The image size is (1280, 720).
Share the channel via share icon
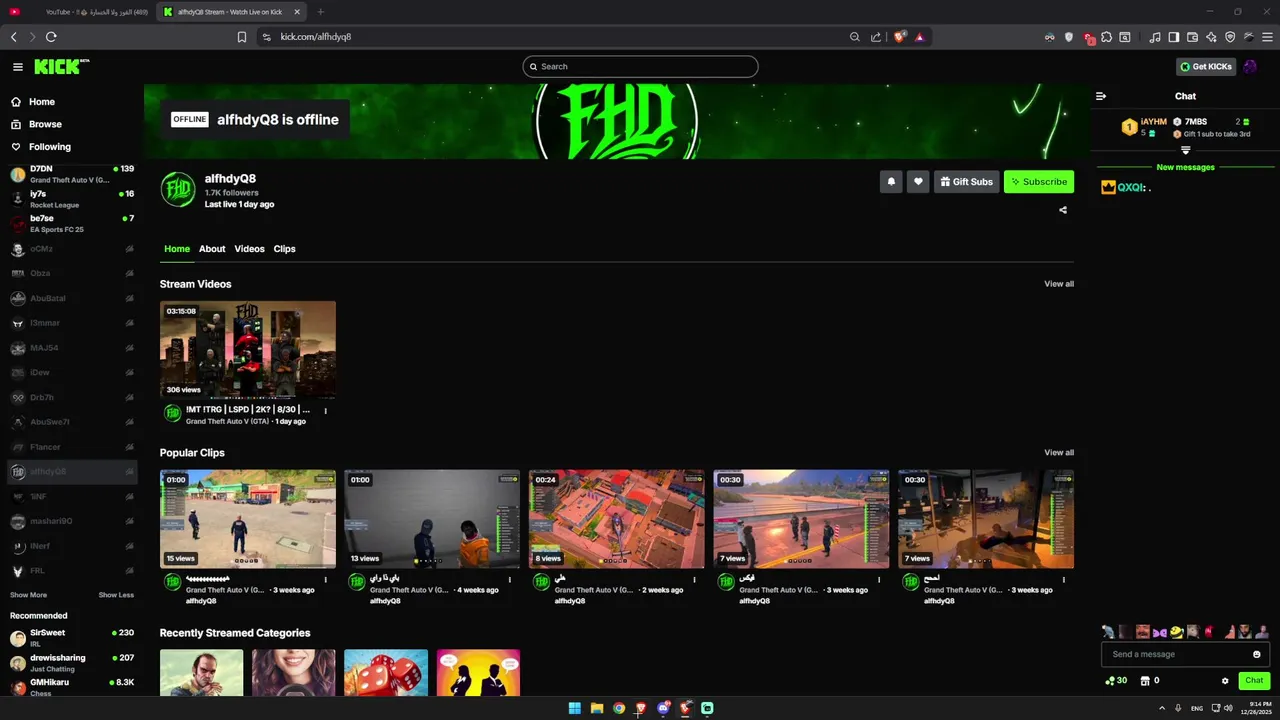tap(1063, 210)
